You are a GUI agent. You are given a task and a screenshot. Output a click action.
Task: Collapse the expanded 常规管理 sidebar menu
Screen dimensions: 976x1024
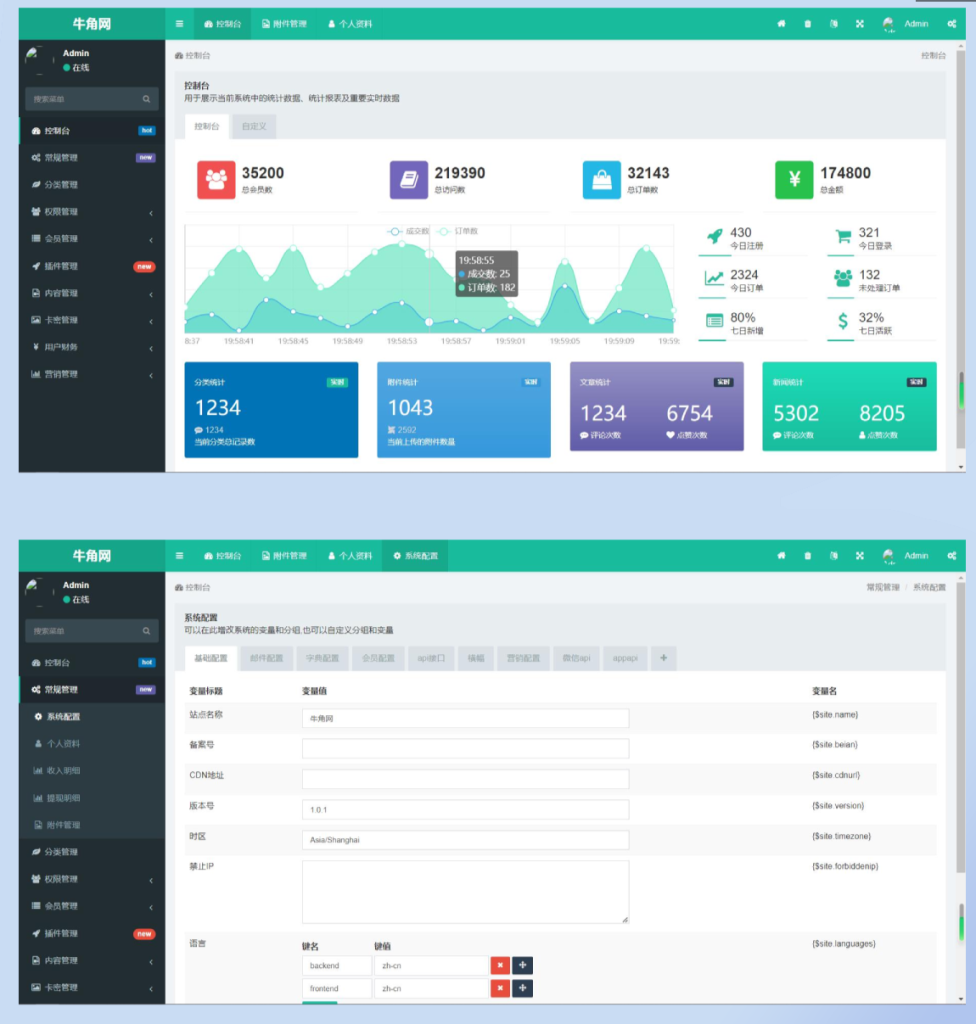click(x=91, y=689)
